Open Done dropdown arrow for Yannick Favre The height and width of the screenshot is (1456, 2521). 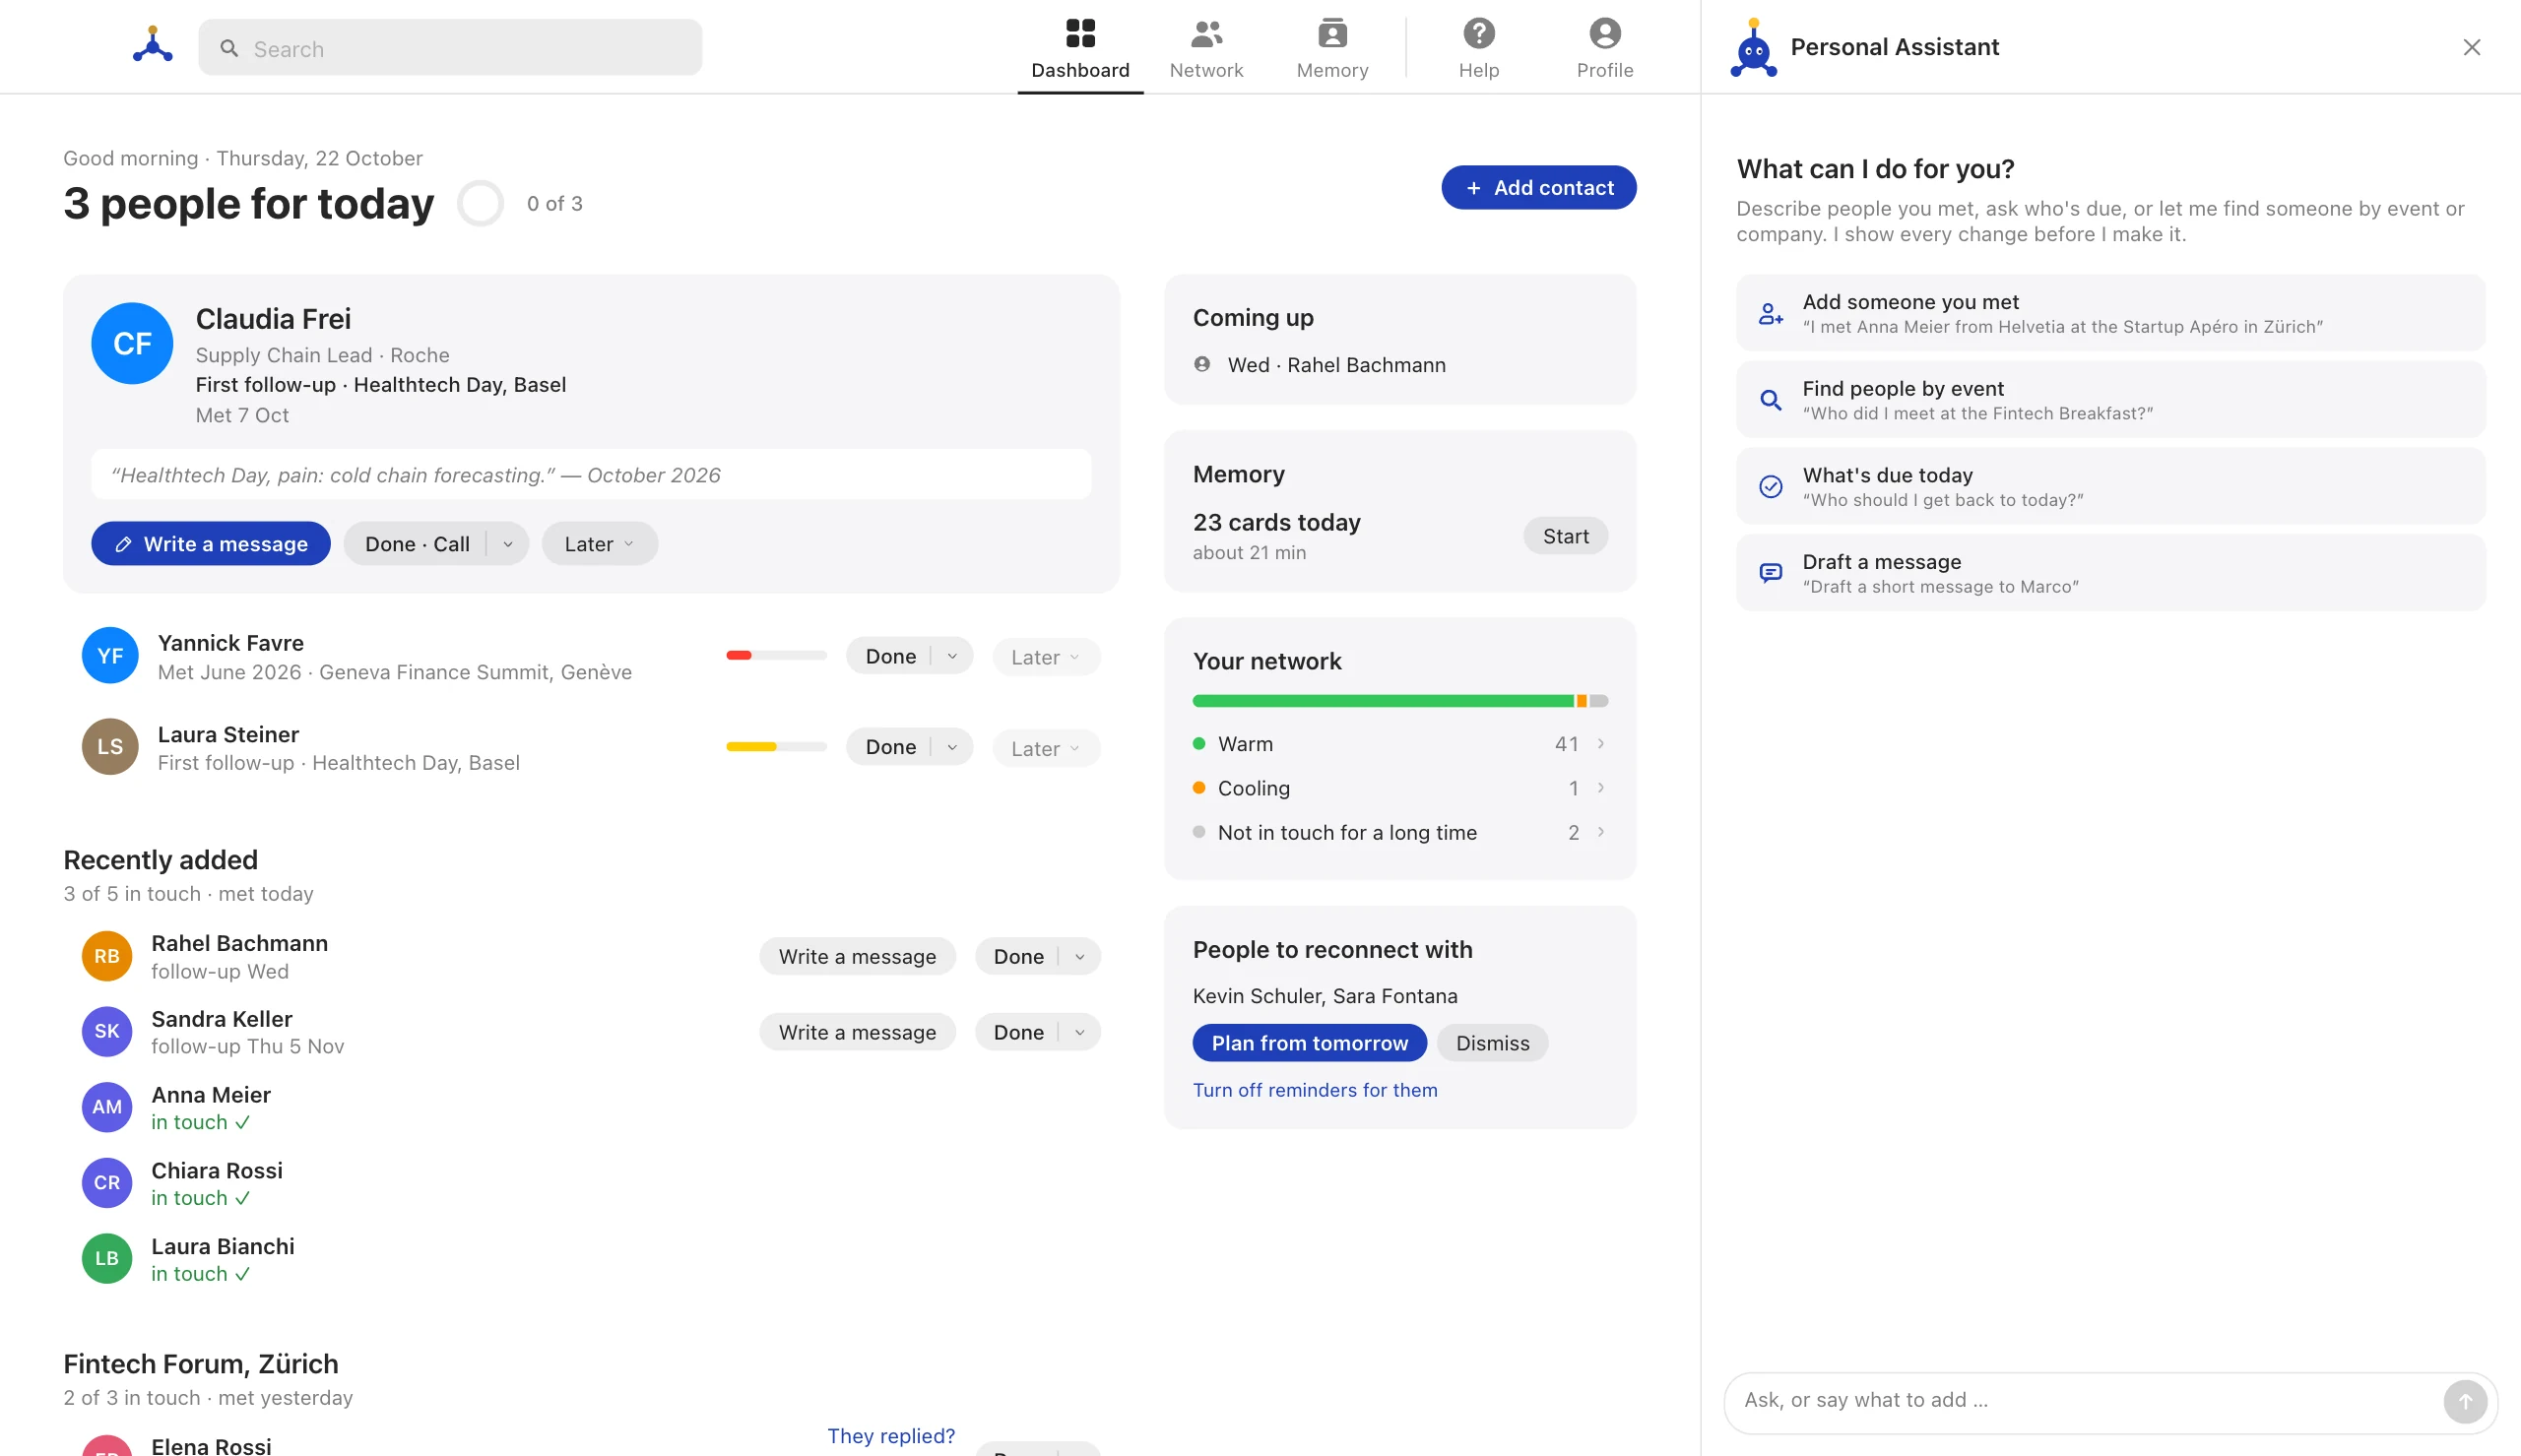(952, 656)
